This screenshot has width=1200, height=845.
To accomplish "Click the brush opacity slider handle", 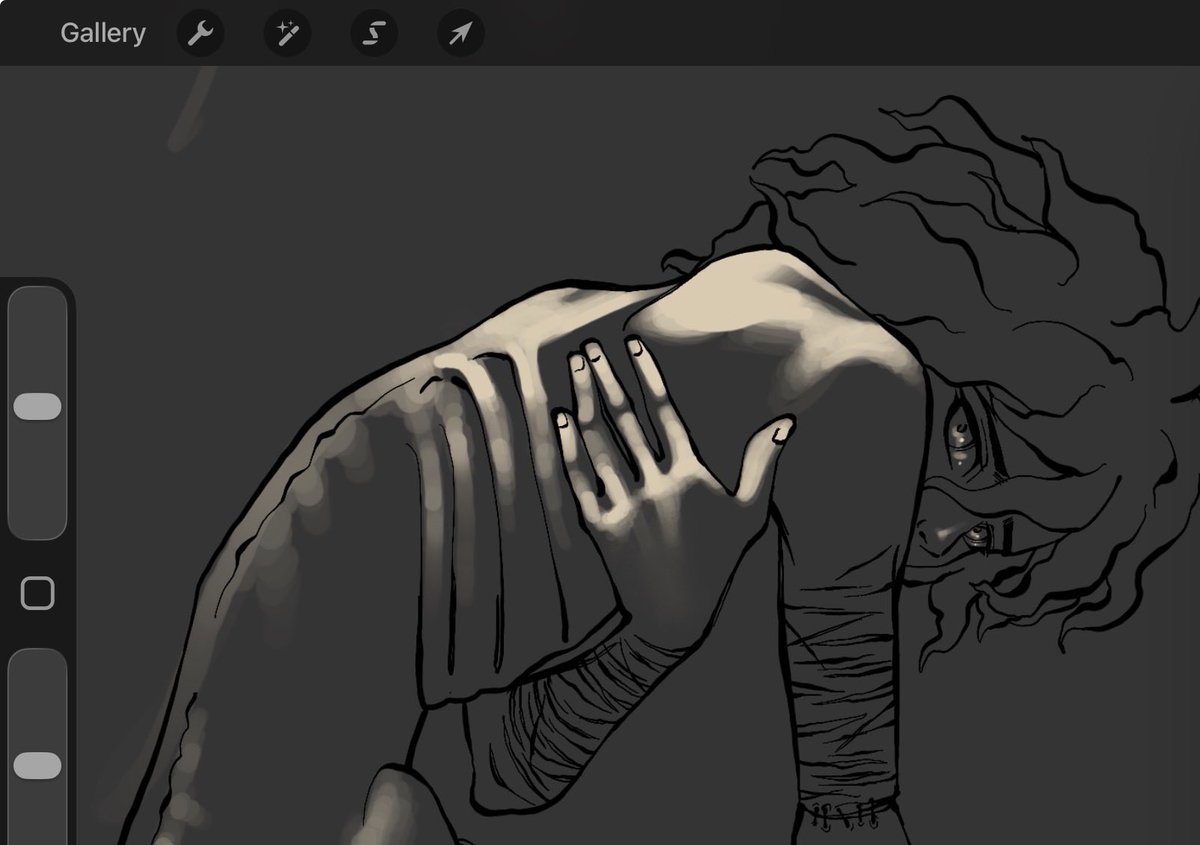I will click(x=38, y=766).
